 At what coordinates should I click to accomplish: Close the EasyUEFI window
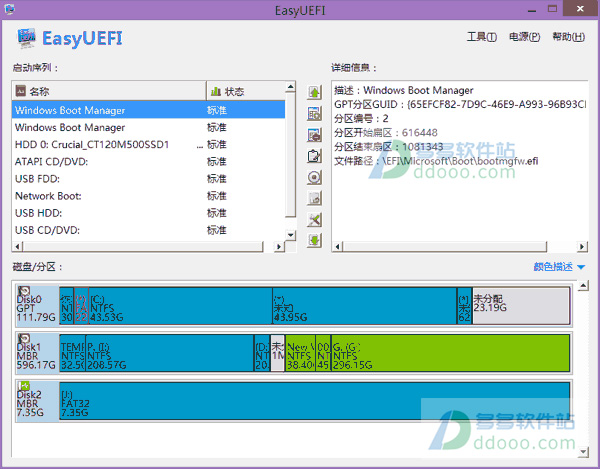580,9
